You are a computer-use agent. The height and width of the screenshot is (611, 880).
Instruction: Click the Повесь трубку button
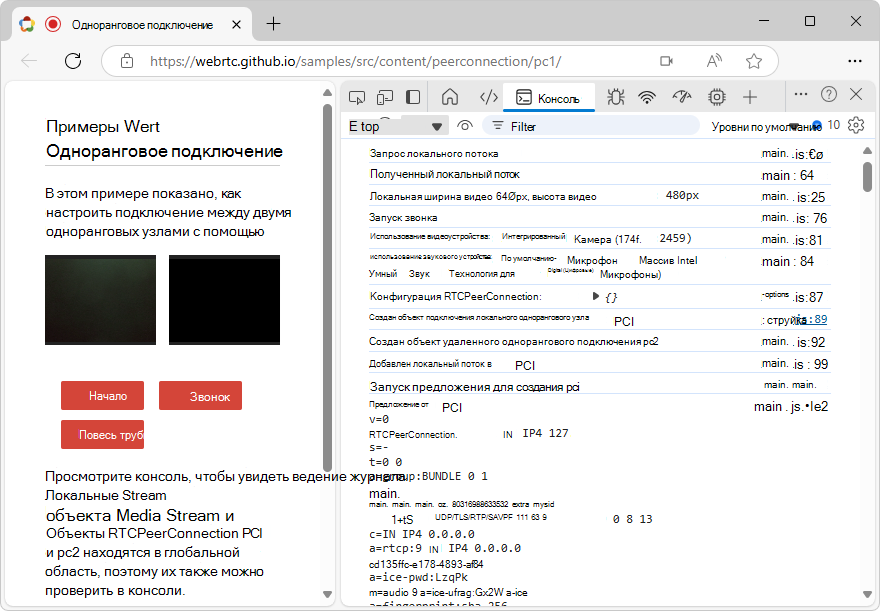point(102,435)
